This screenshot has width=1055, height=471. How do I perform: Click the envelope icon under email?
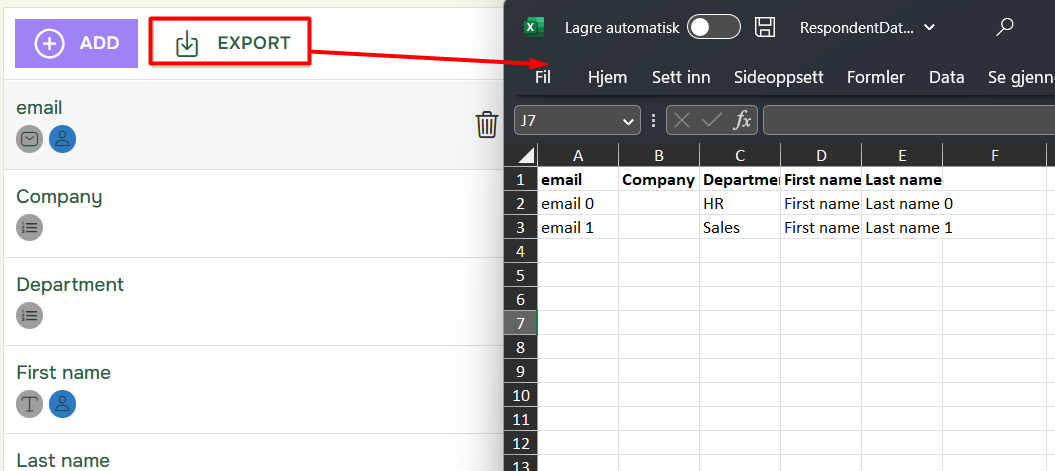click(x=30, y=139)
